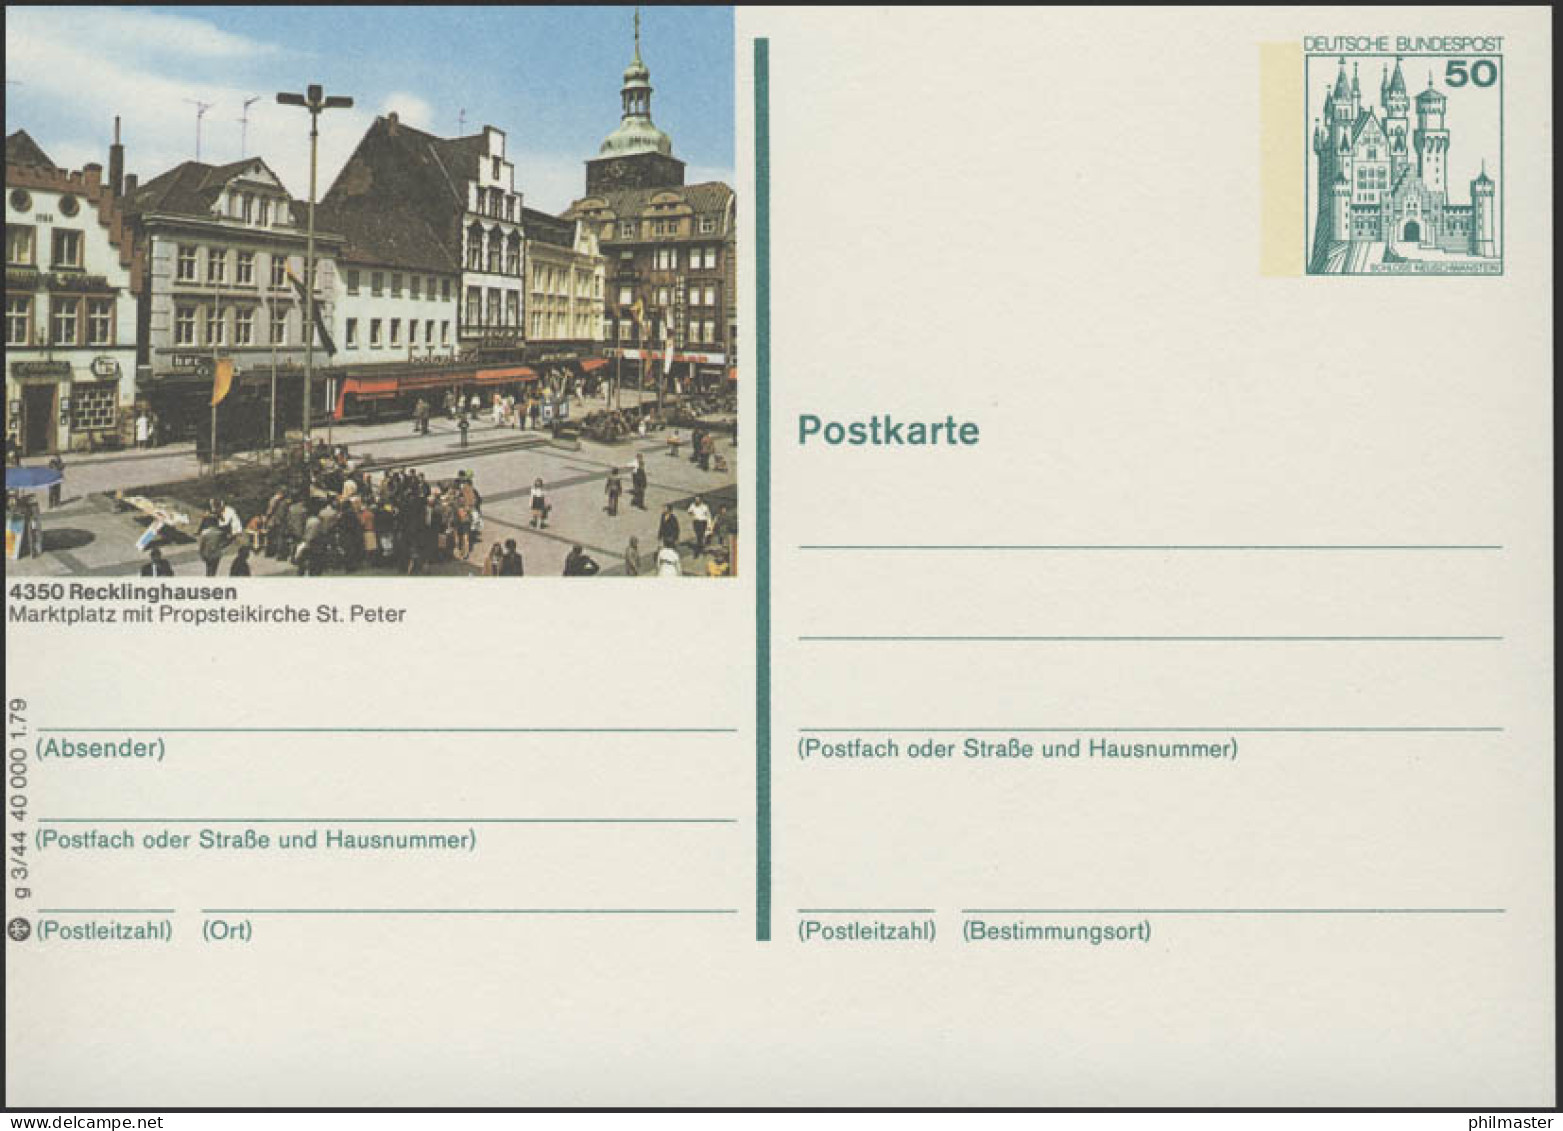Click the 'Marktplatz mit Propsteikirche St. Peter' text

(x=207, y=614)
